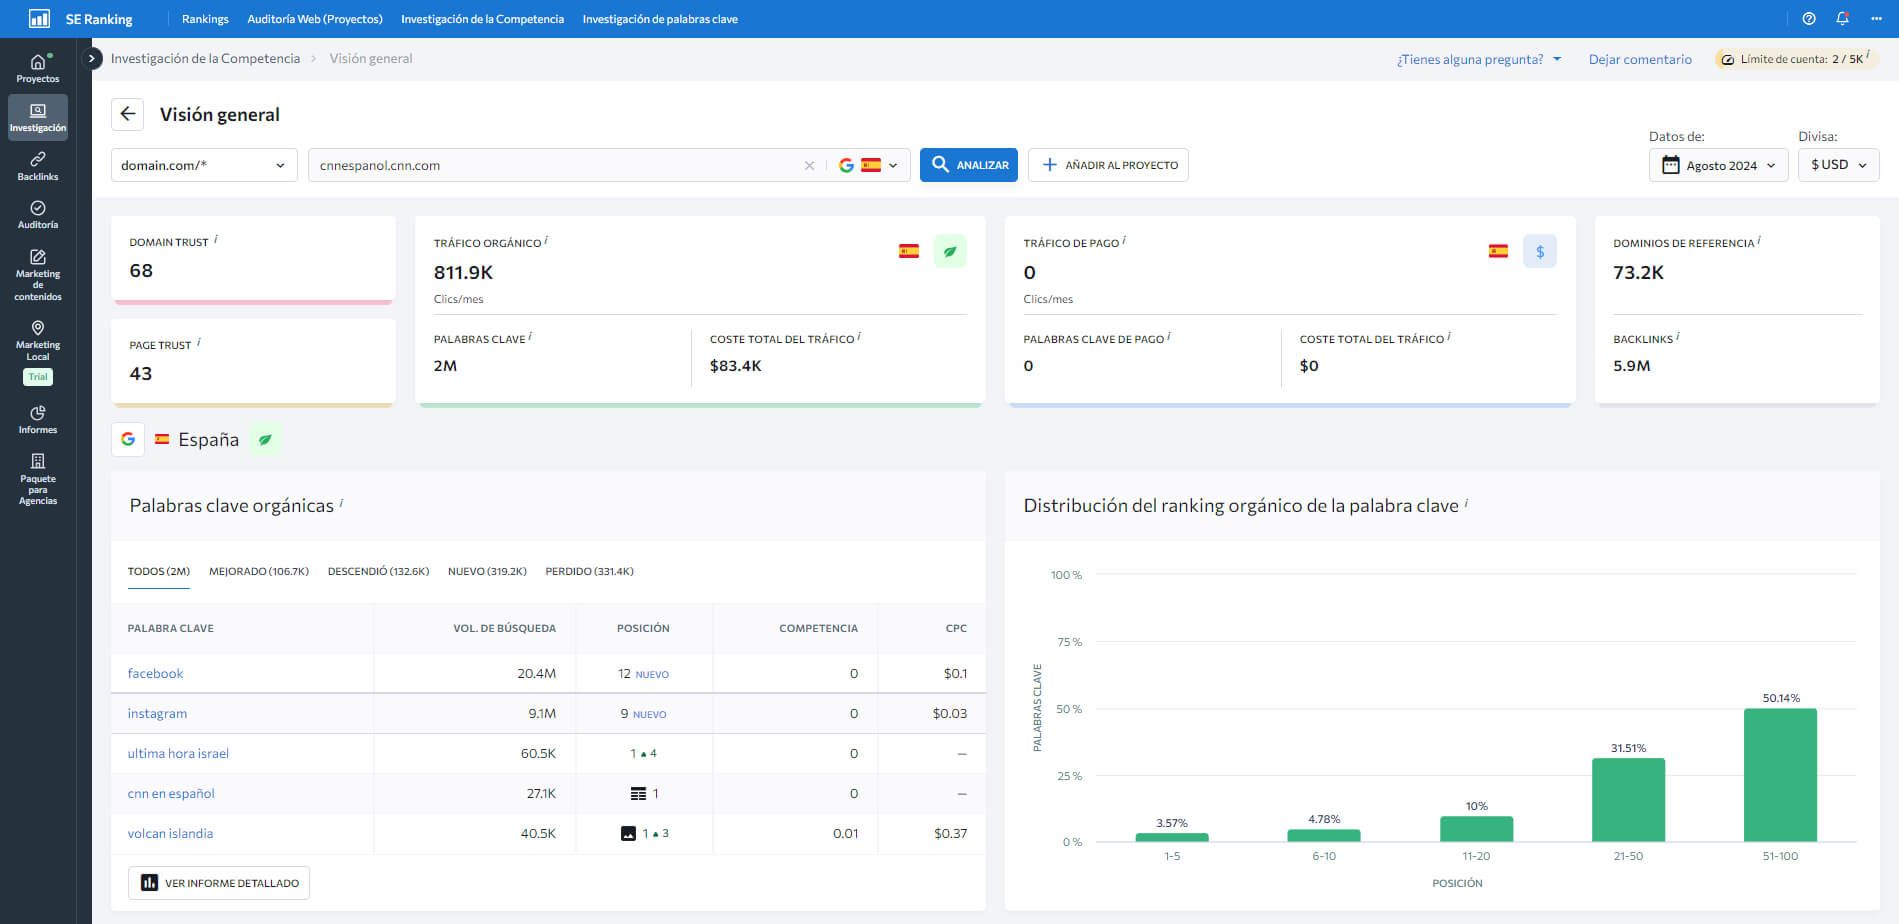Go back with the arrow button
Image resolution: width=1899 pixels, height=924 pixels.
click(x=127, y=114)
